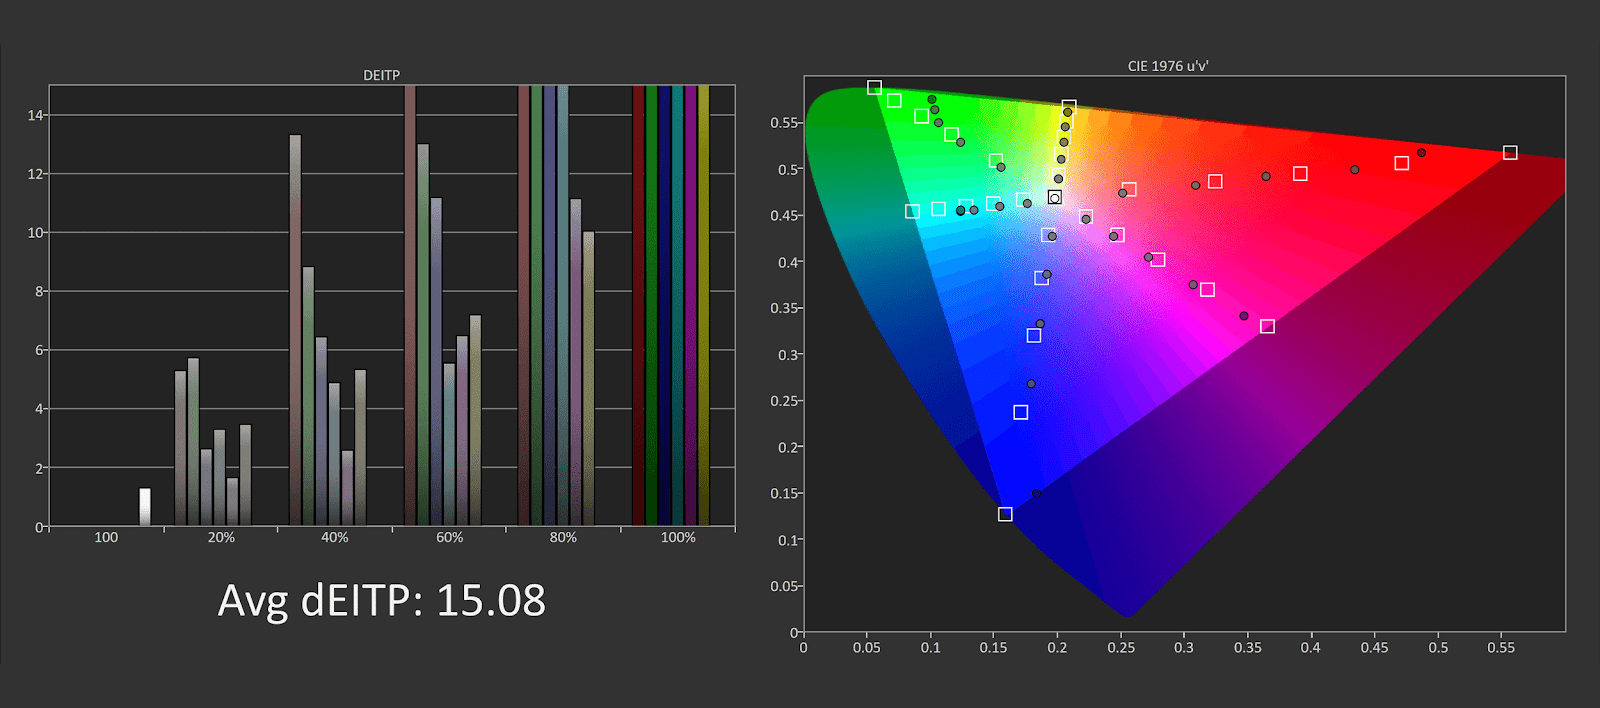Click the cyan target square at left edge
Viewport: 1600px width, 708px height.
pyautogui.click(x=912, y=211)
